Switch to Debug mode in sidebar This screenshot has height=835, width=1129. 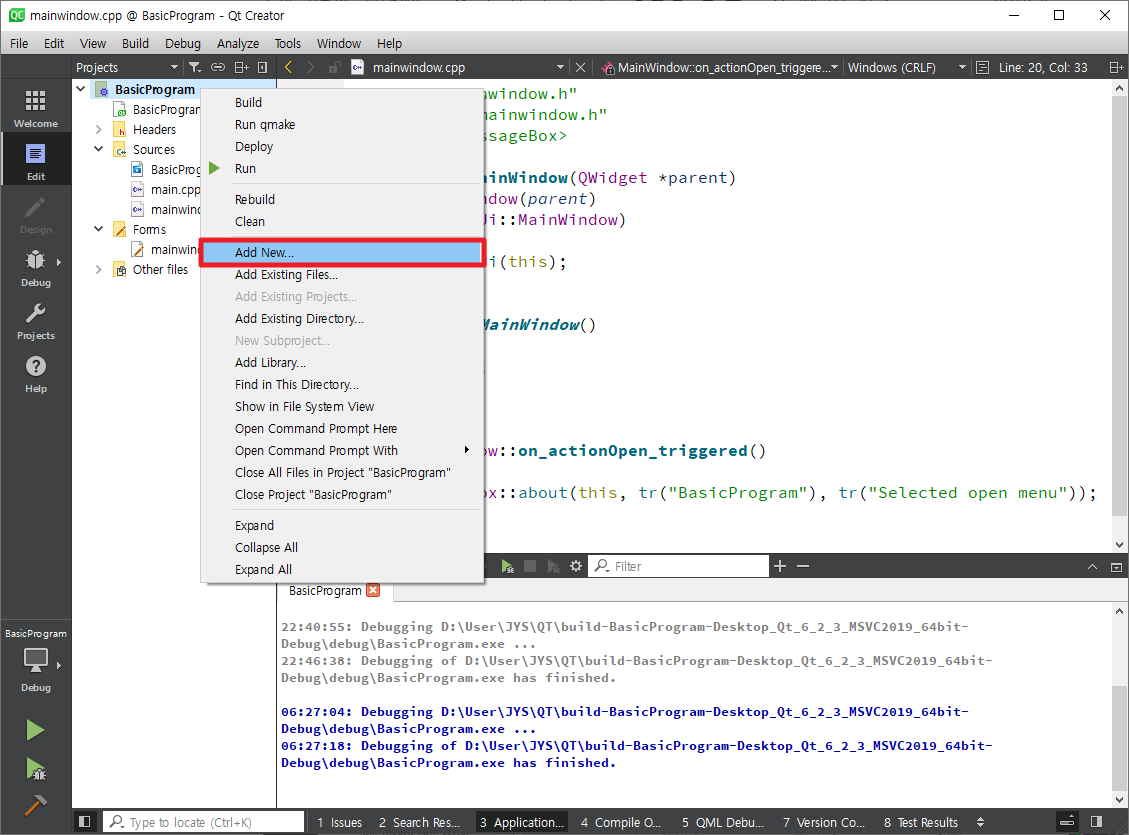coord(35,268)
